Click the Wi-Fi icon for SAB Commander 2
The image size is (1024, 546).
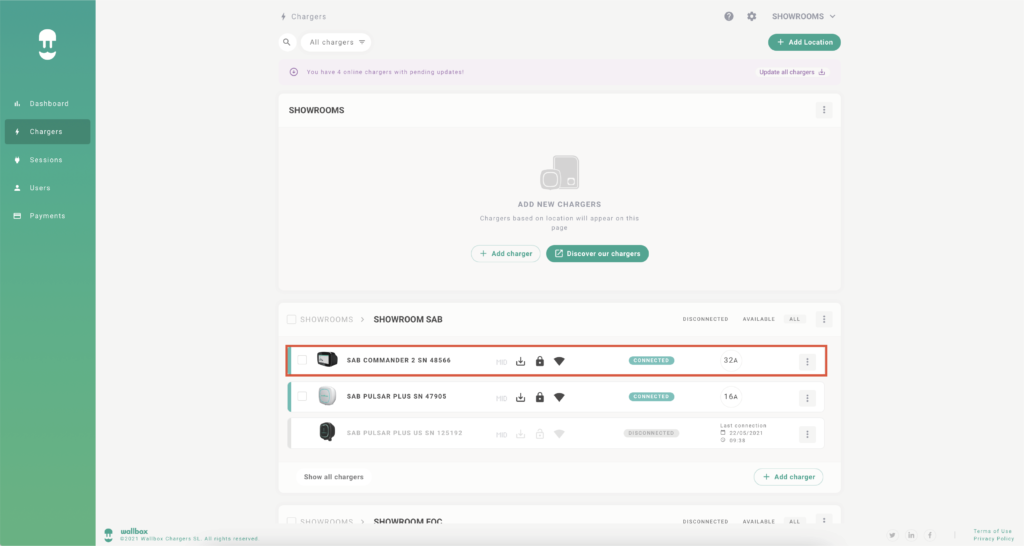pos(559,361)
